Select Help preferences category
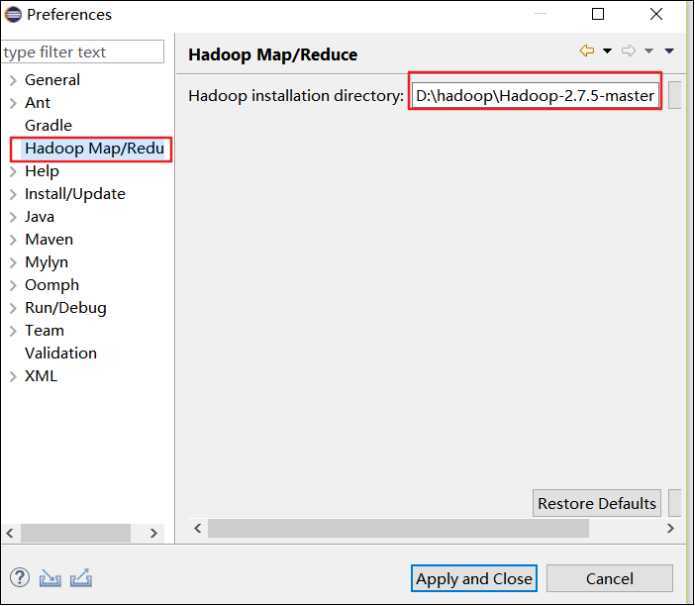Screen dimensions: 695x606 pyautogui.click(x=42, y=171)
